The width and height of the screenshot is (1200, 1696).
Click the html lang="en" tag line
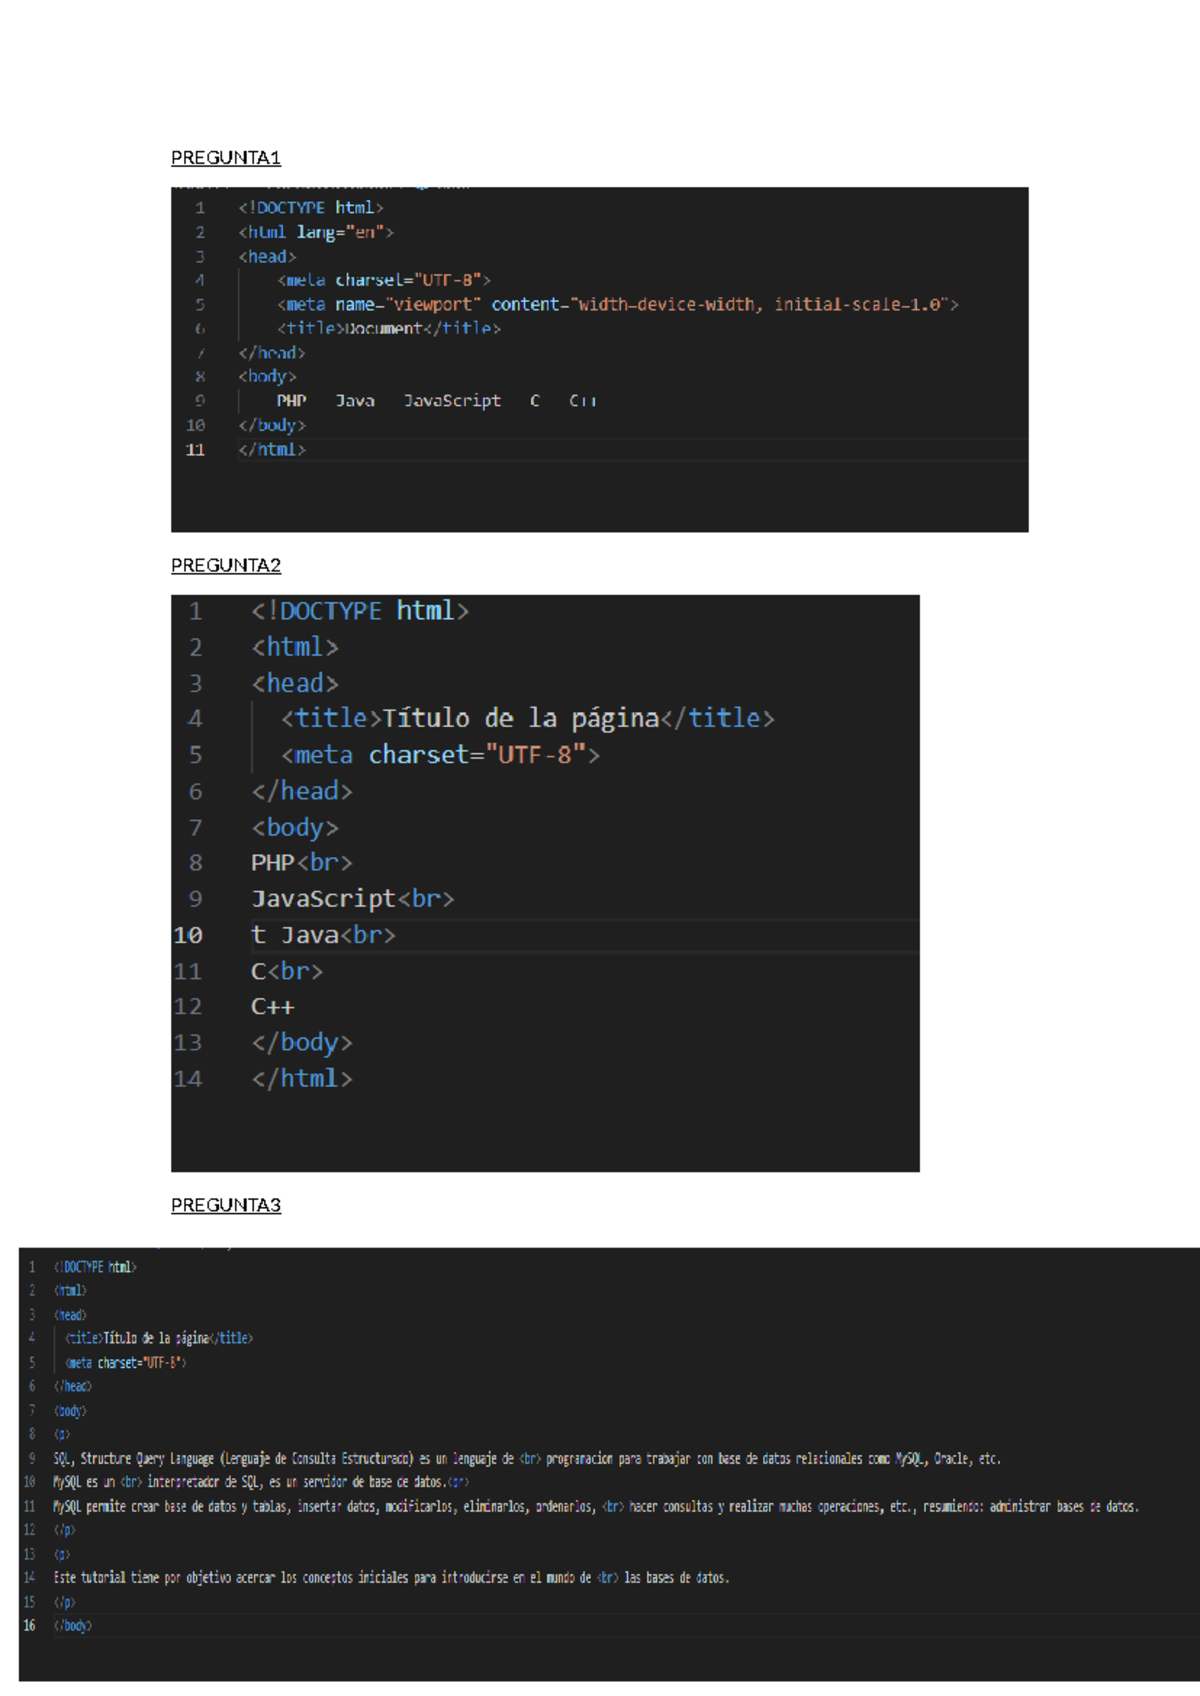pyautogui.click(x=315, y=232)
